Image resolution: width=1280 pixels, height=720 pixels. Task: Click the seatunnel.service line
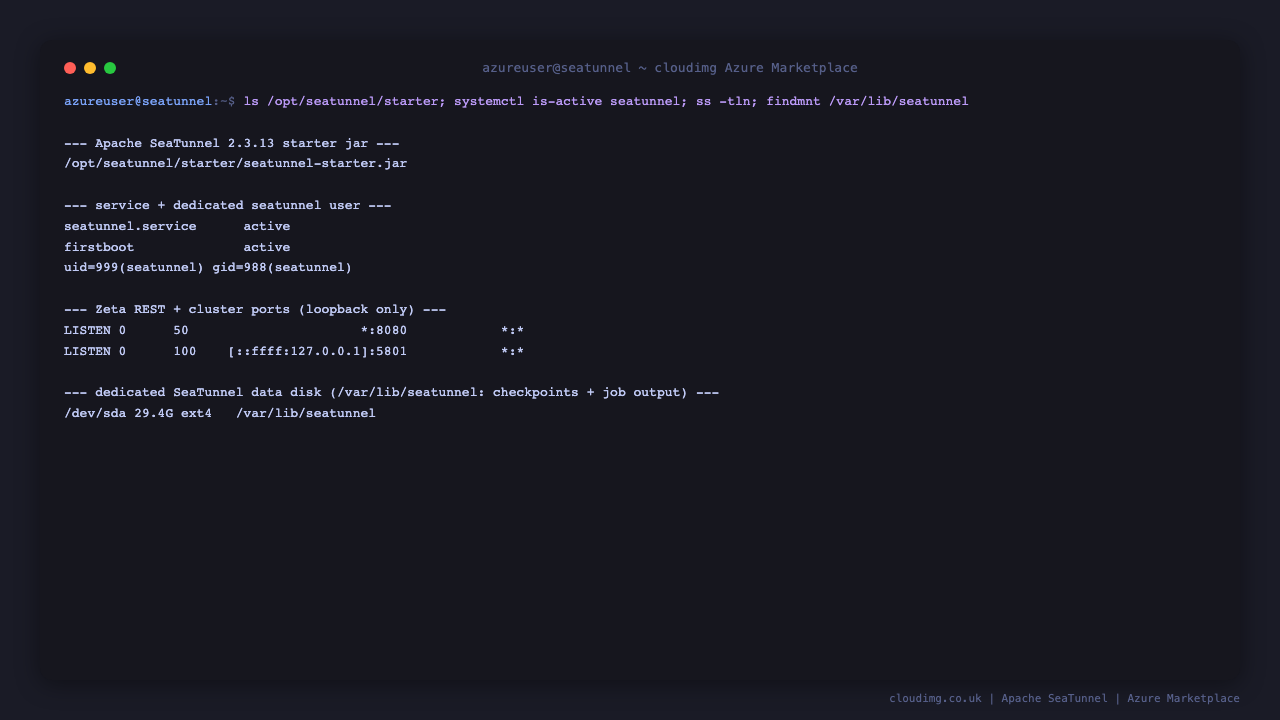click(x=177, y=226)
